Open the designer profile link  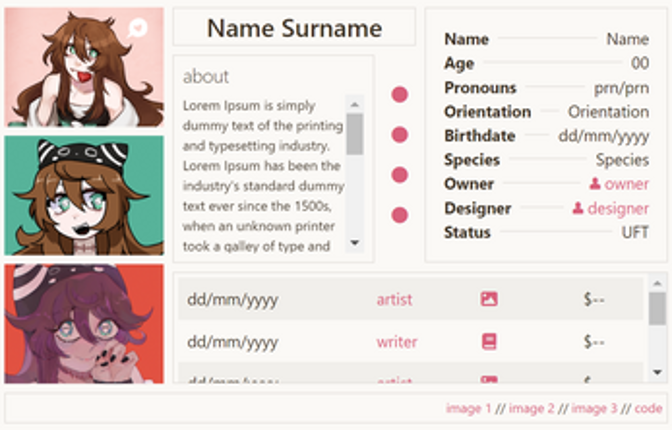[x=618, y=208]
